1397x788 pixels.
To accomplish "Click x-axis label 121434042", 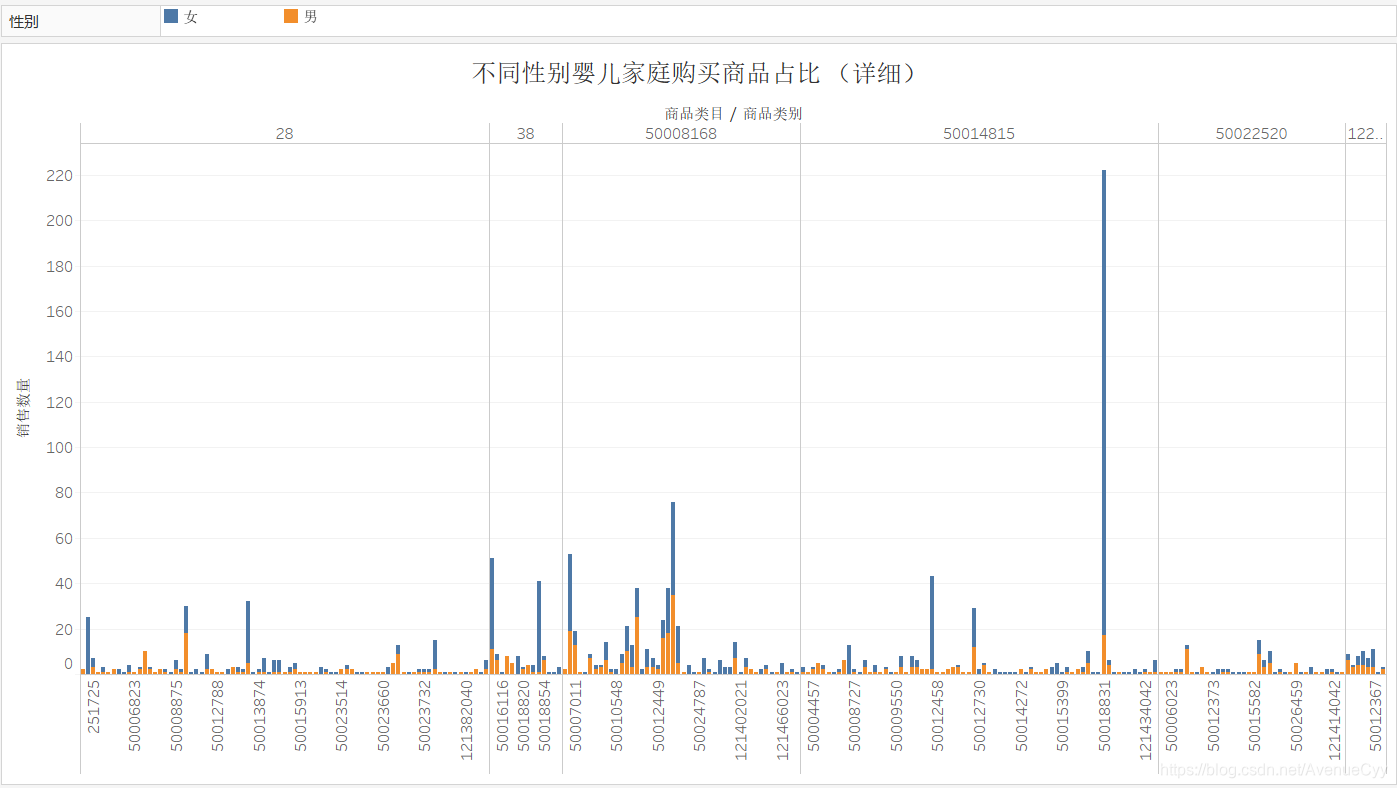I will [x=1146, y=720].
